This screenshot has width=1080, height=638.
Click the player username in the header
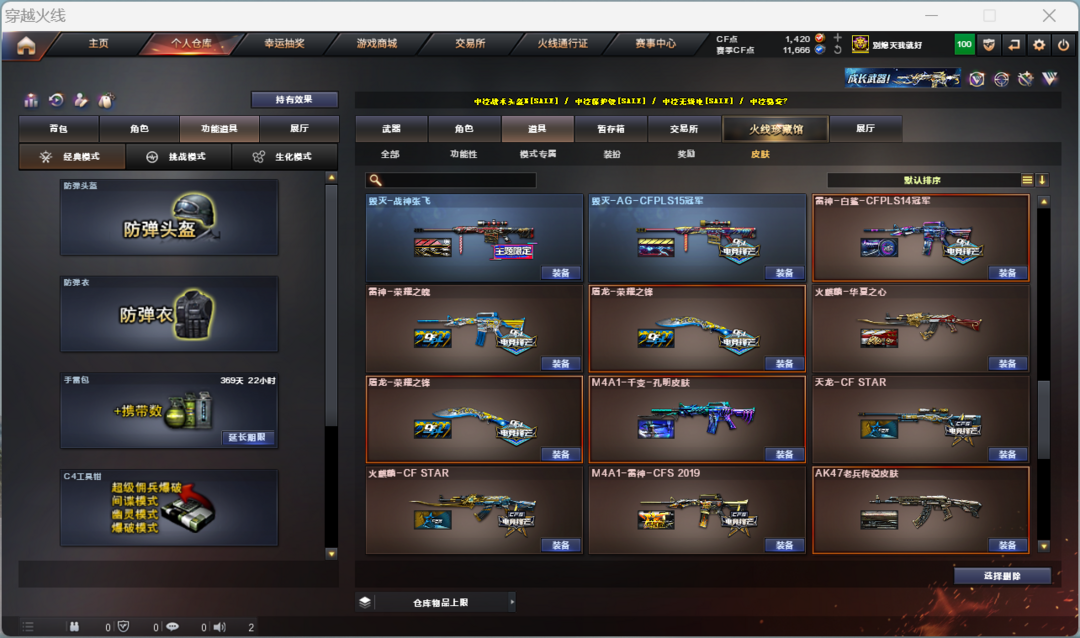coord(897,45)
